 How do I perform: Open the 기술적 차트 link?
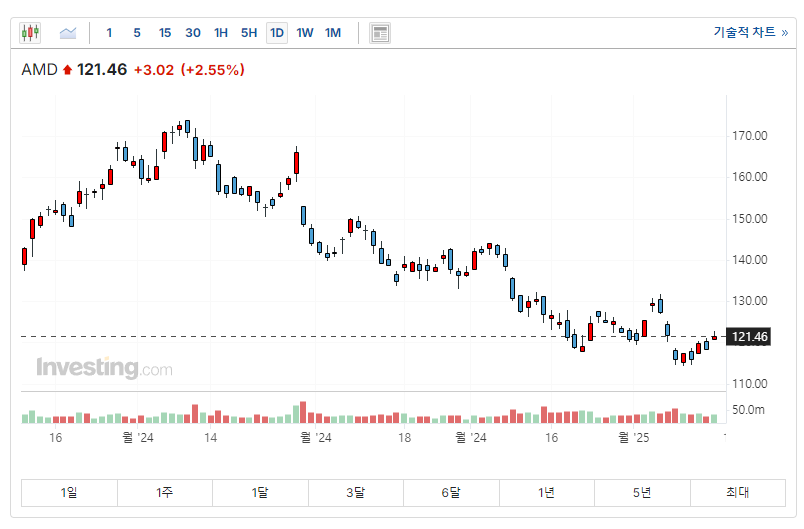[751, 32]
